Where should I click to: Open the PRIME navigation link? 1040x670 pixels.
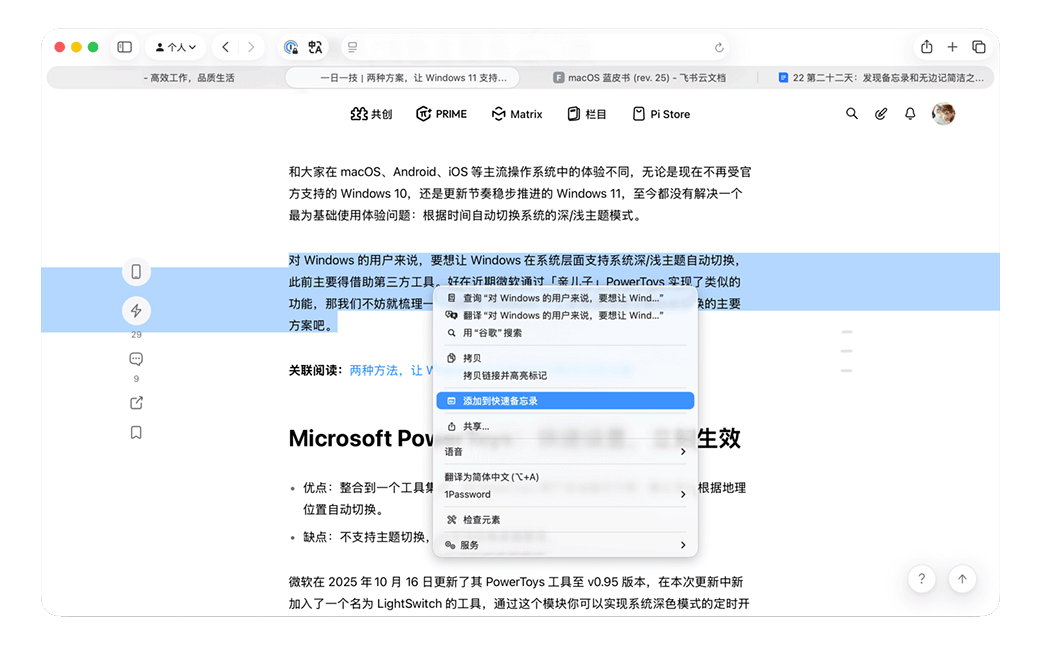coord(442,114)
